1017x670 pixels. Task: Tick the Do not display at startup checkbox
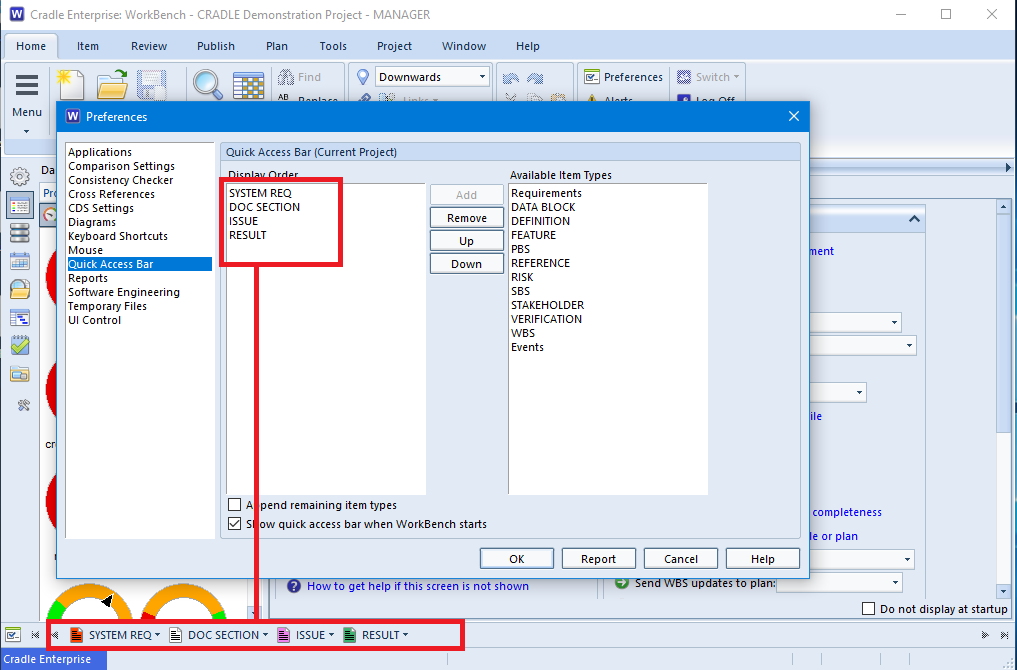(868, 608)
